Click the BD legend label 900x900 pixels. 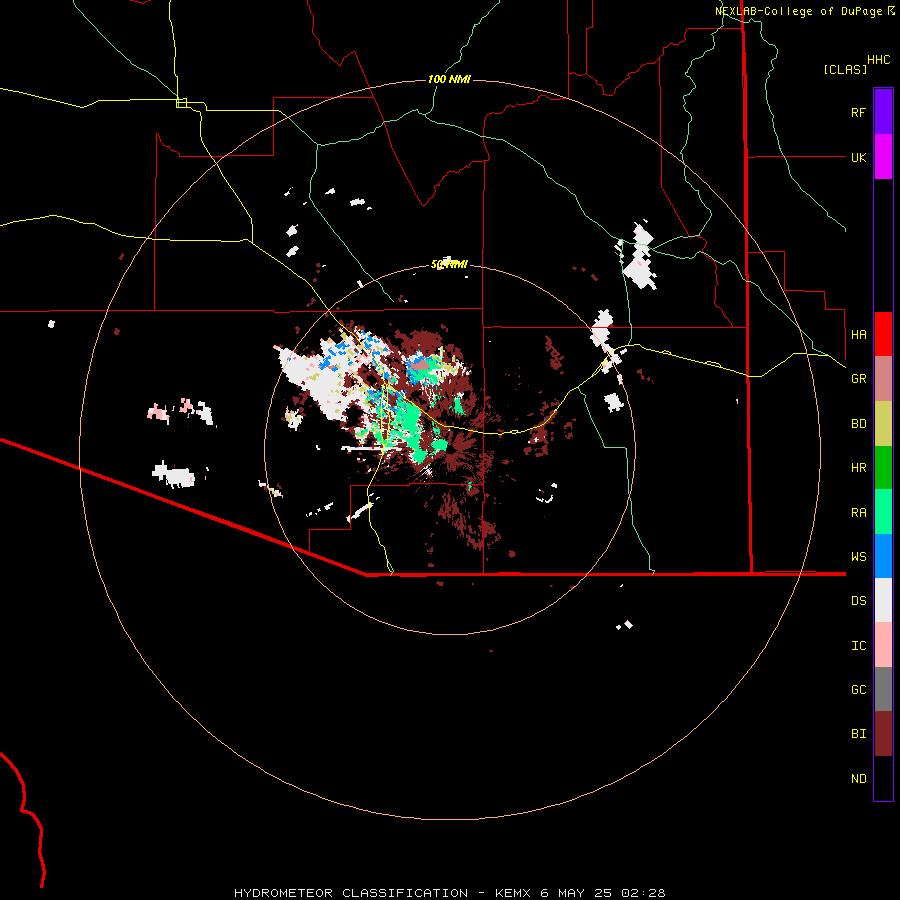(858, 424)
